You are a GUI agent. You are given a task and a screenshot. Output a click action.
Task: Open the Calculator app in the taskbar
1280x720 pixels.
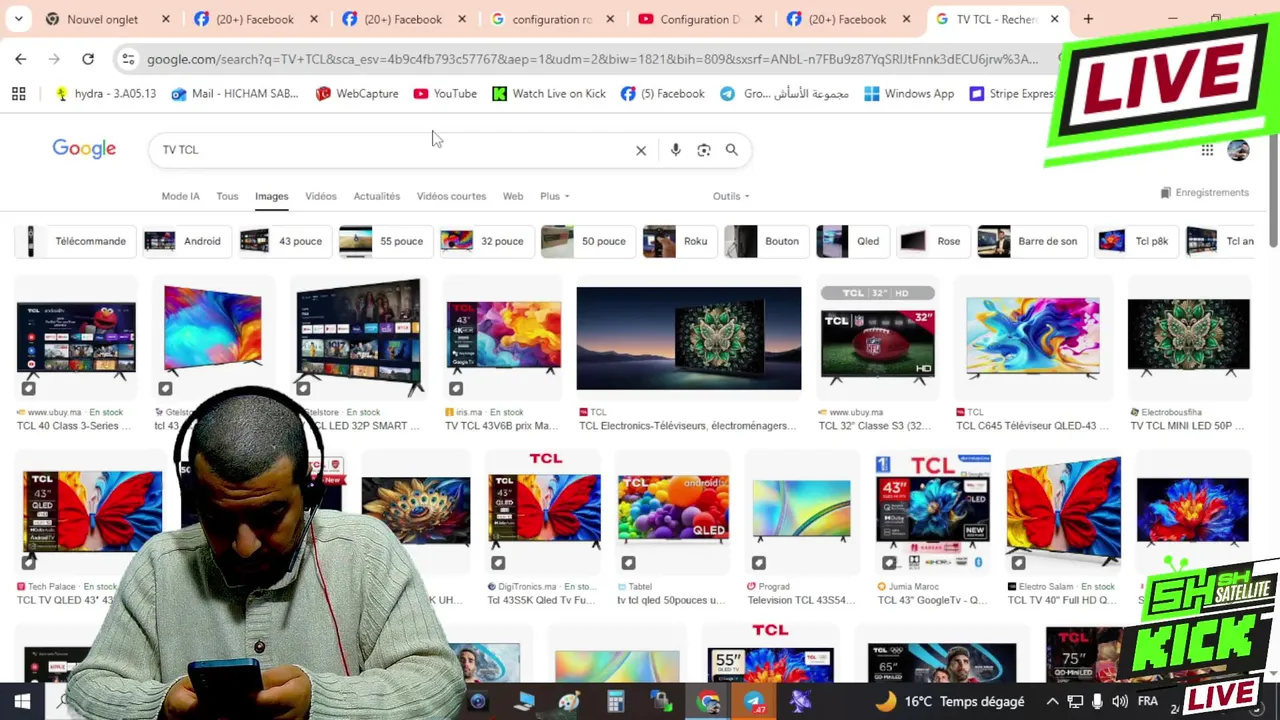point(615,702)
